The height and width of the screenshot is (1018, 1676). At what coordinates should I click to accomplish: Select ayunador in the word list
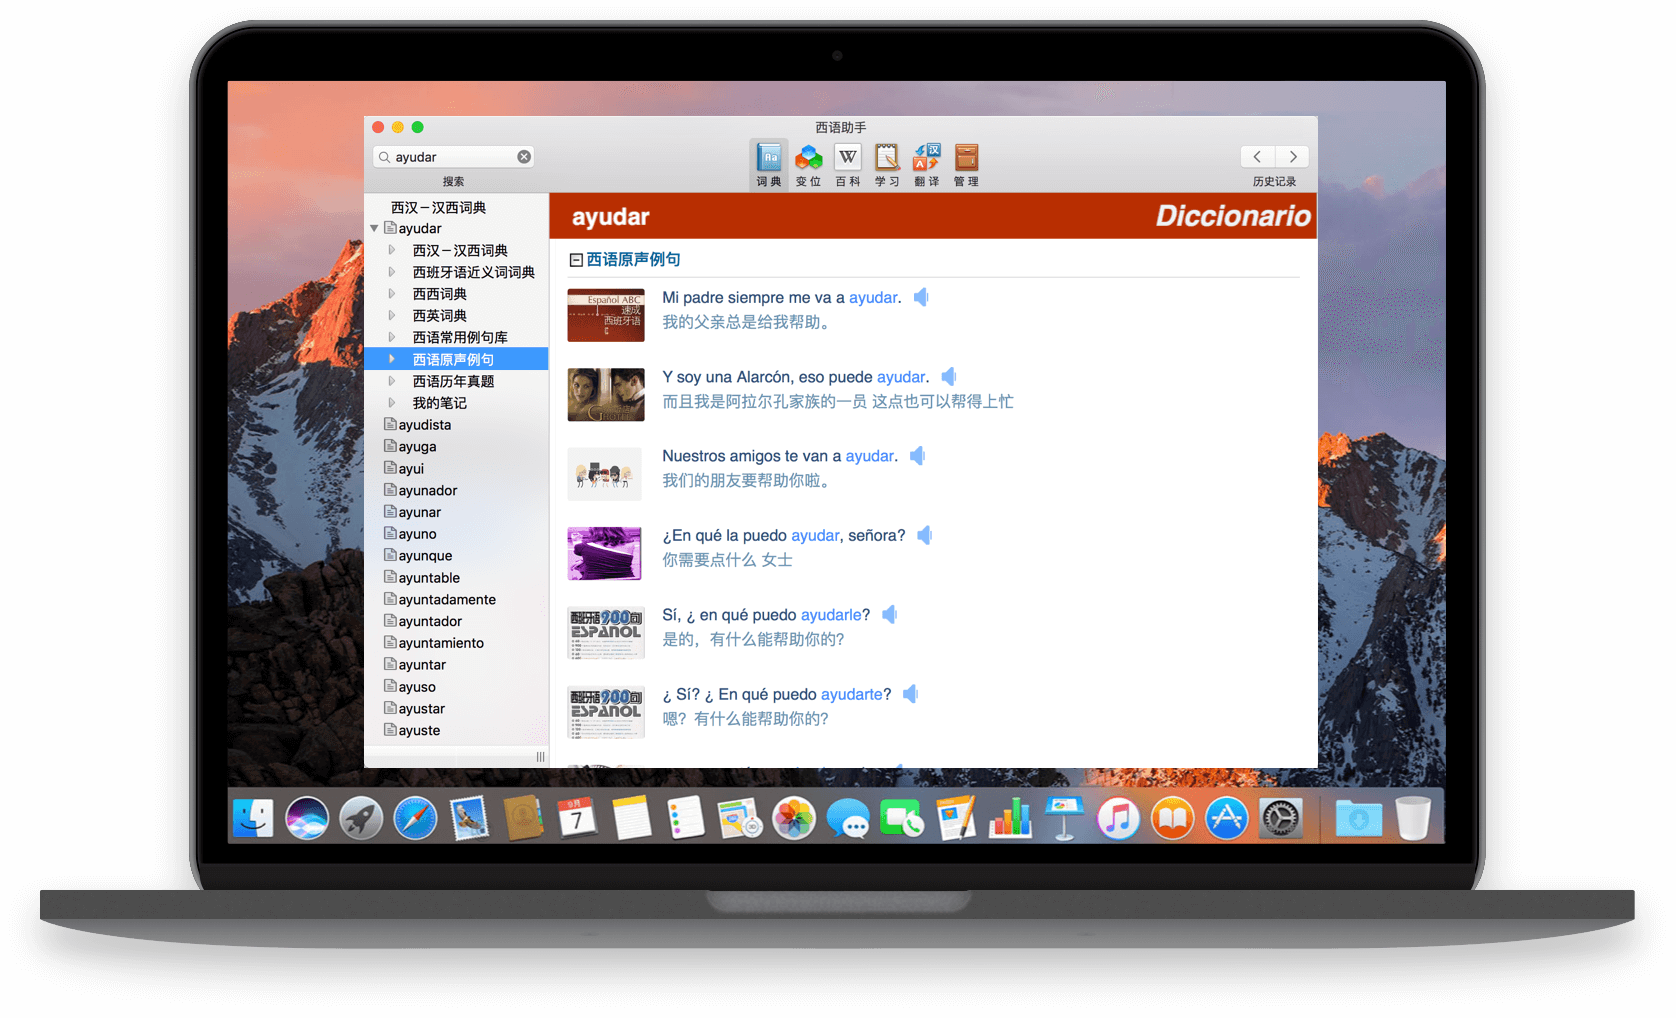427,490
